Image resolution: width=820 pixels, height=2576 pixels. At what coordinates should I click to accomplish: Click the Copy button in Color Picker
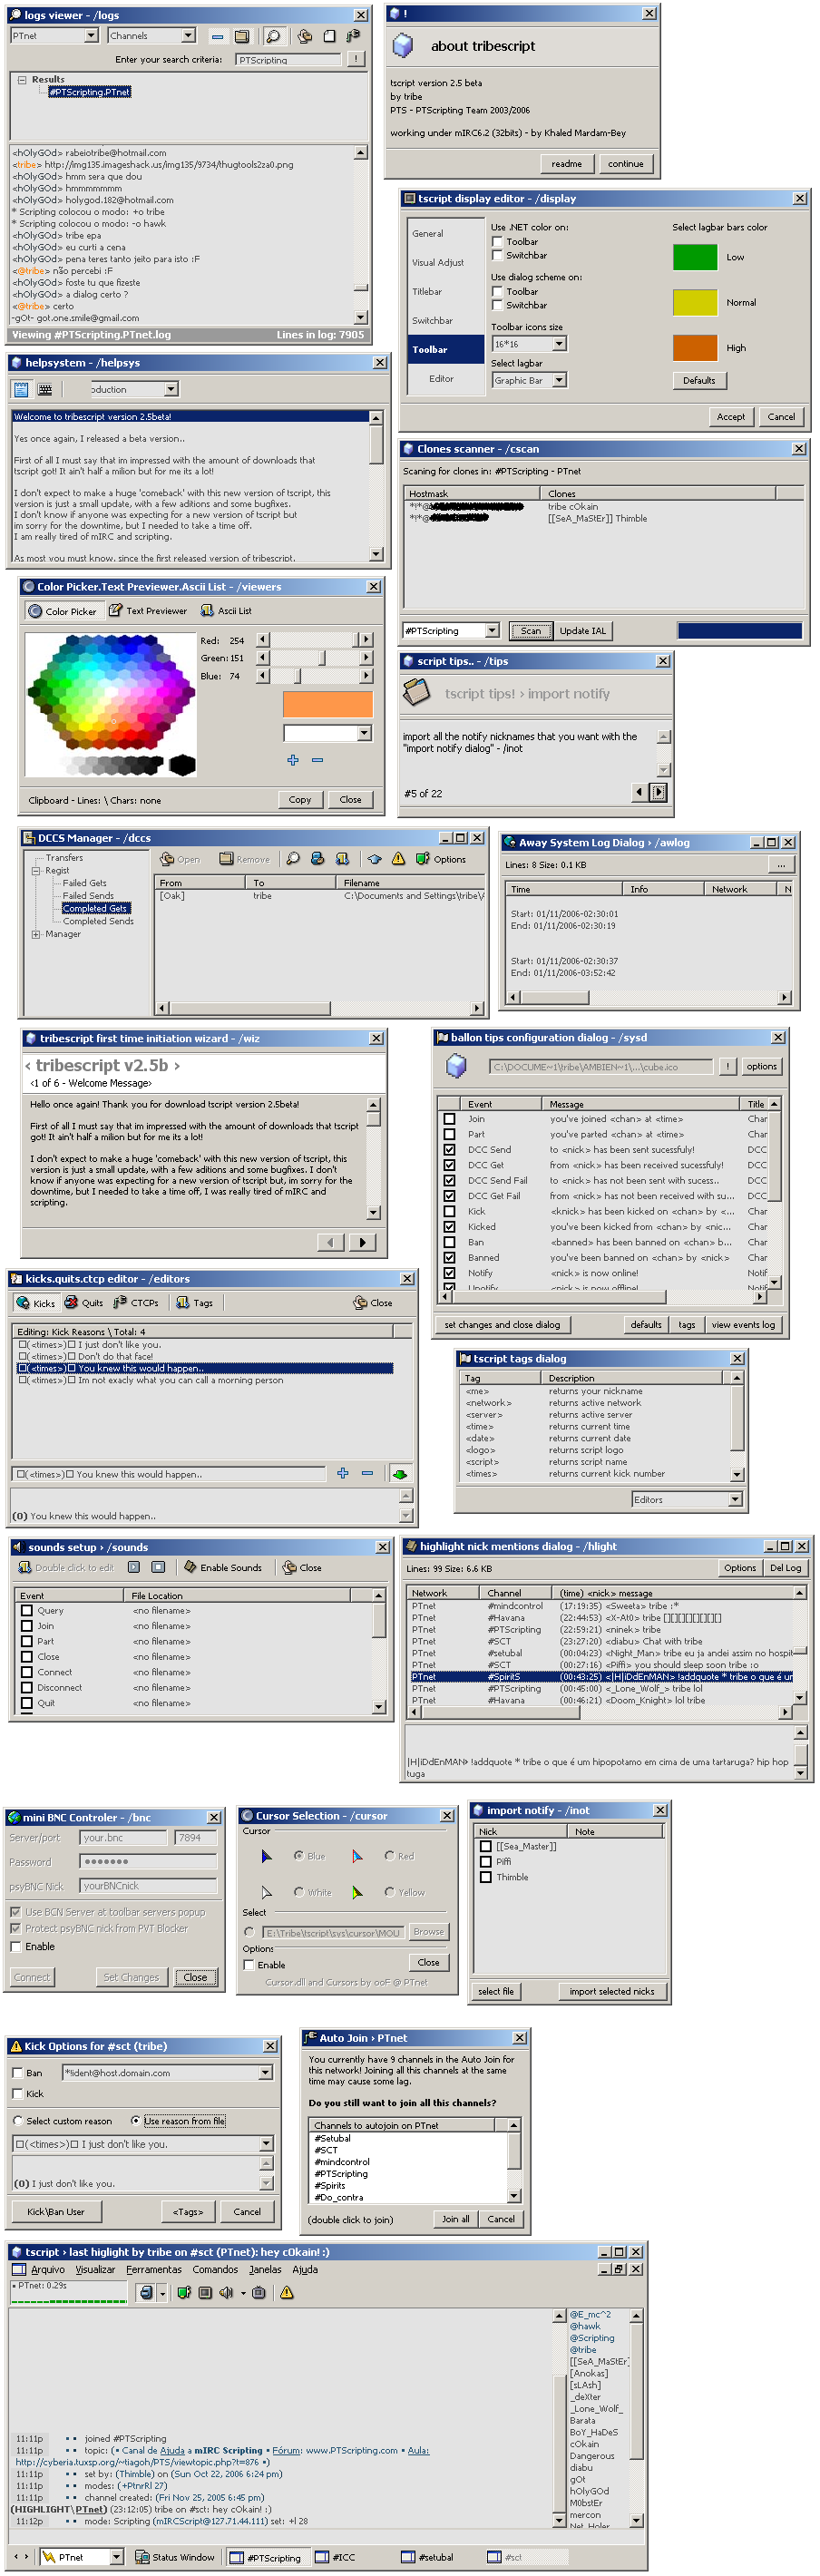(300, 799)
